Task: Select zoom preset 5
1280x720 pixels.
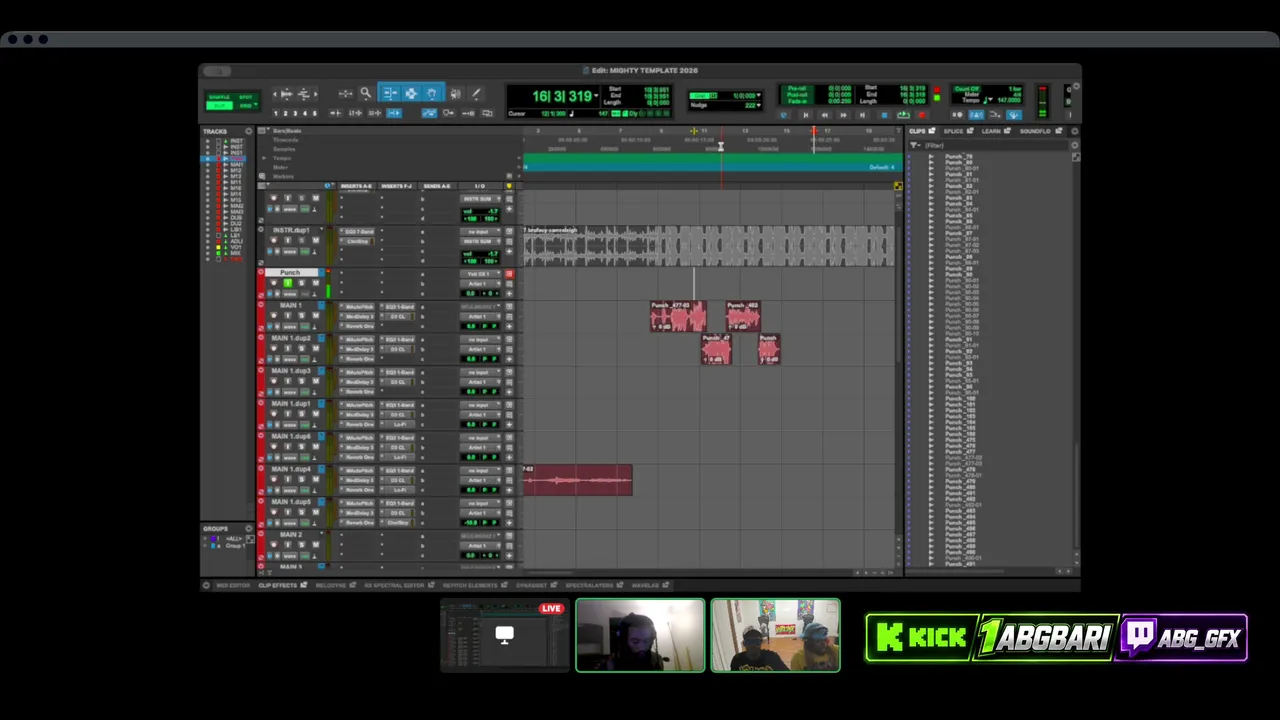Action: [314, 113]
